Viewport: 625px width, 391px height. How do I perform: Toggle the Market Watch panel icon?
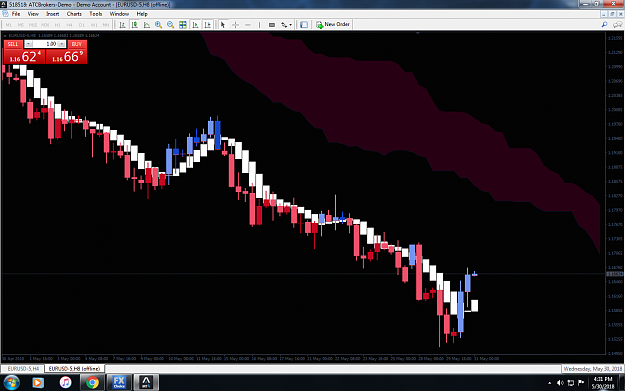pyautogui.click(x=304, y=25)
